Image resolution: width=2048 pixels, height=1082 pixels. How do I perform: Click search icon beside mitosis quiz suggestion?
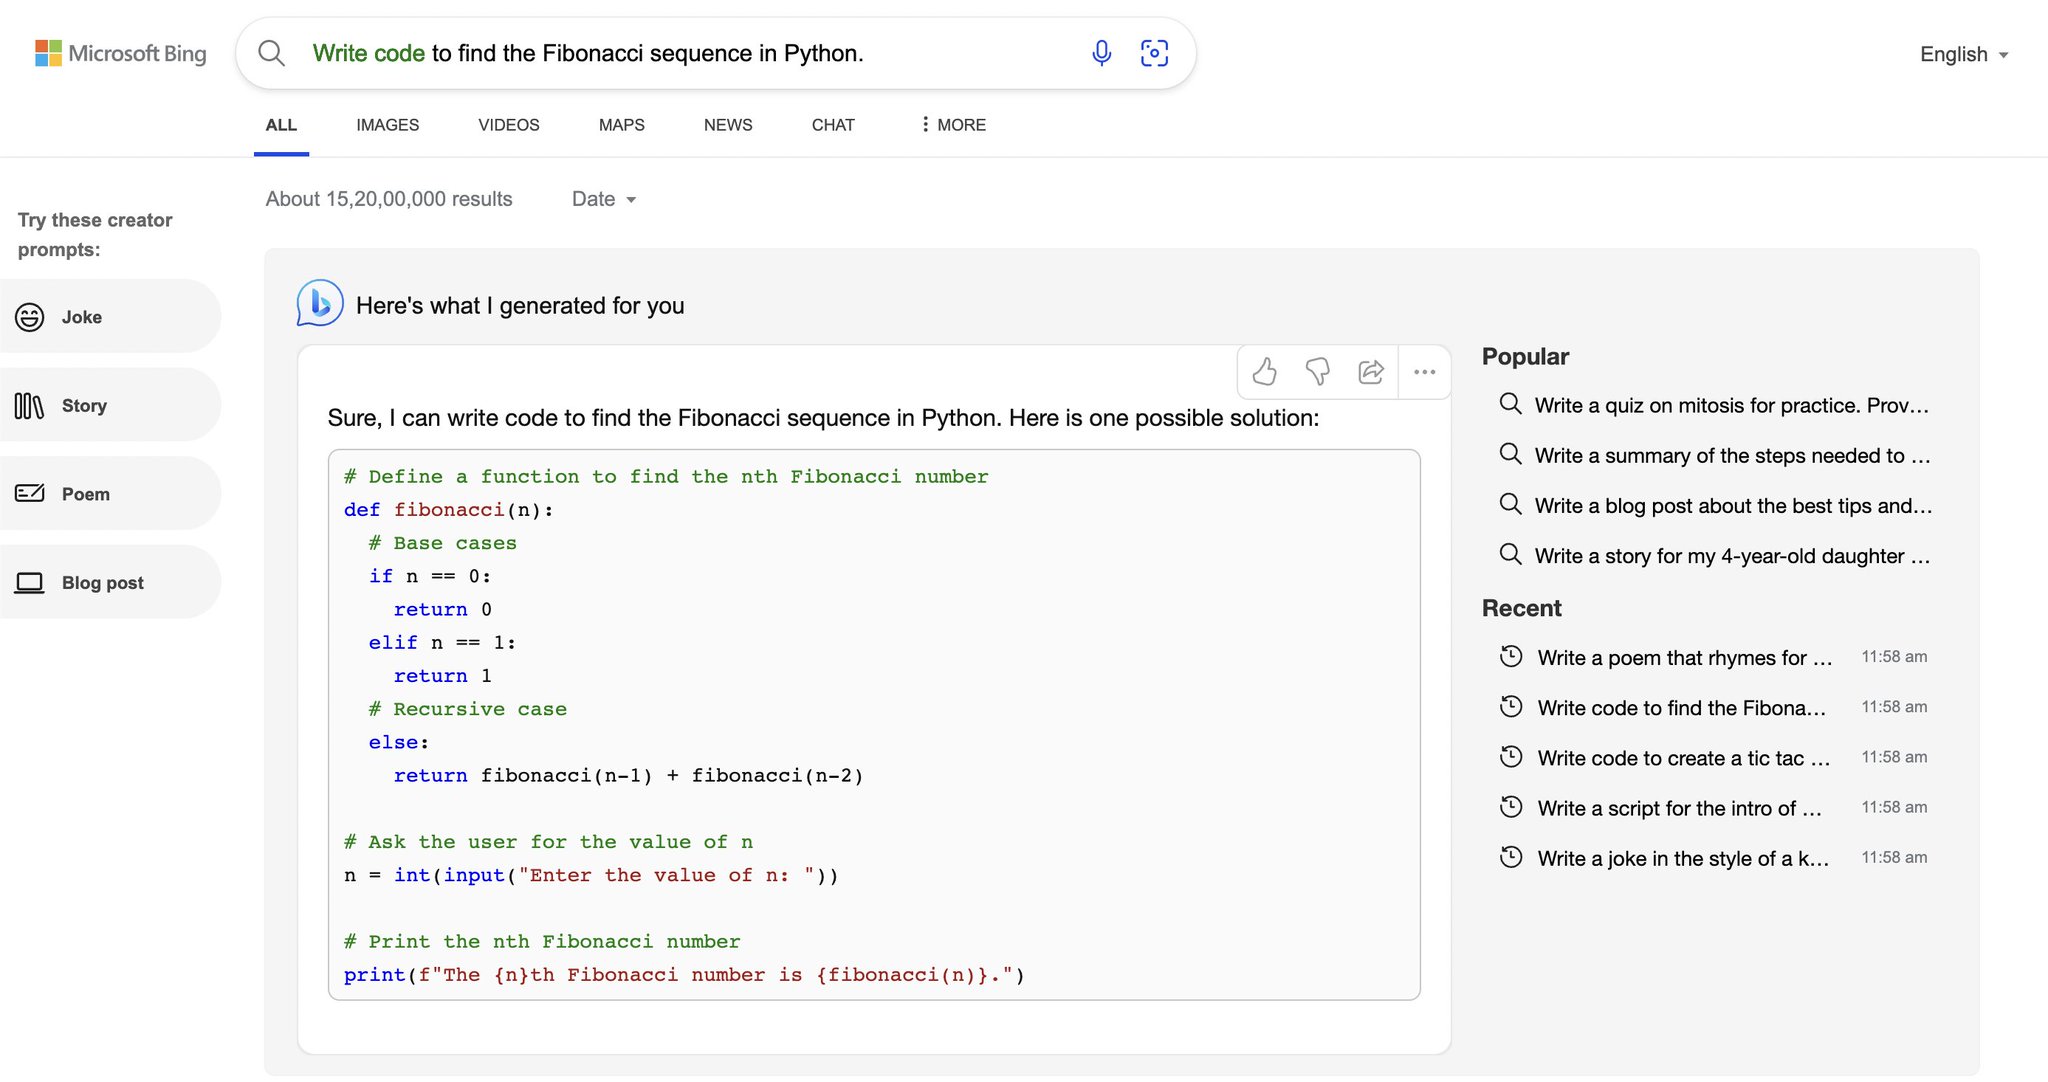[1510, 404]
